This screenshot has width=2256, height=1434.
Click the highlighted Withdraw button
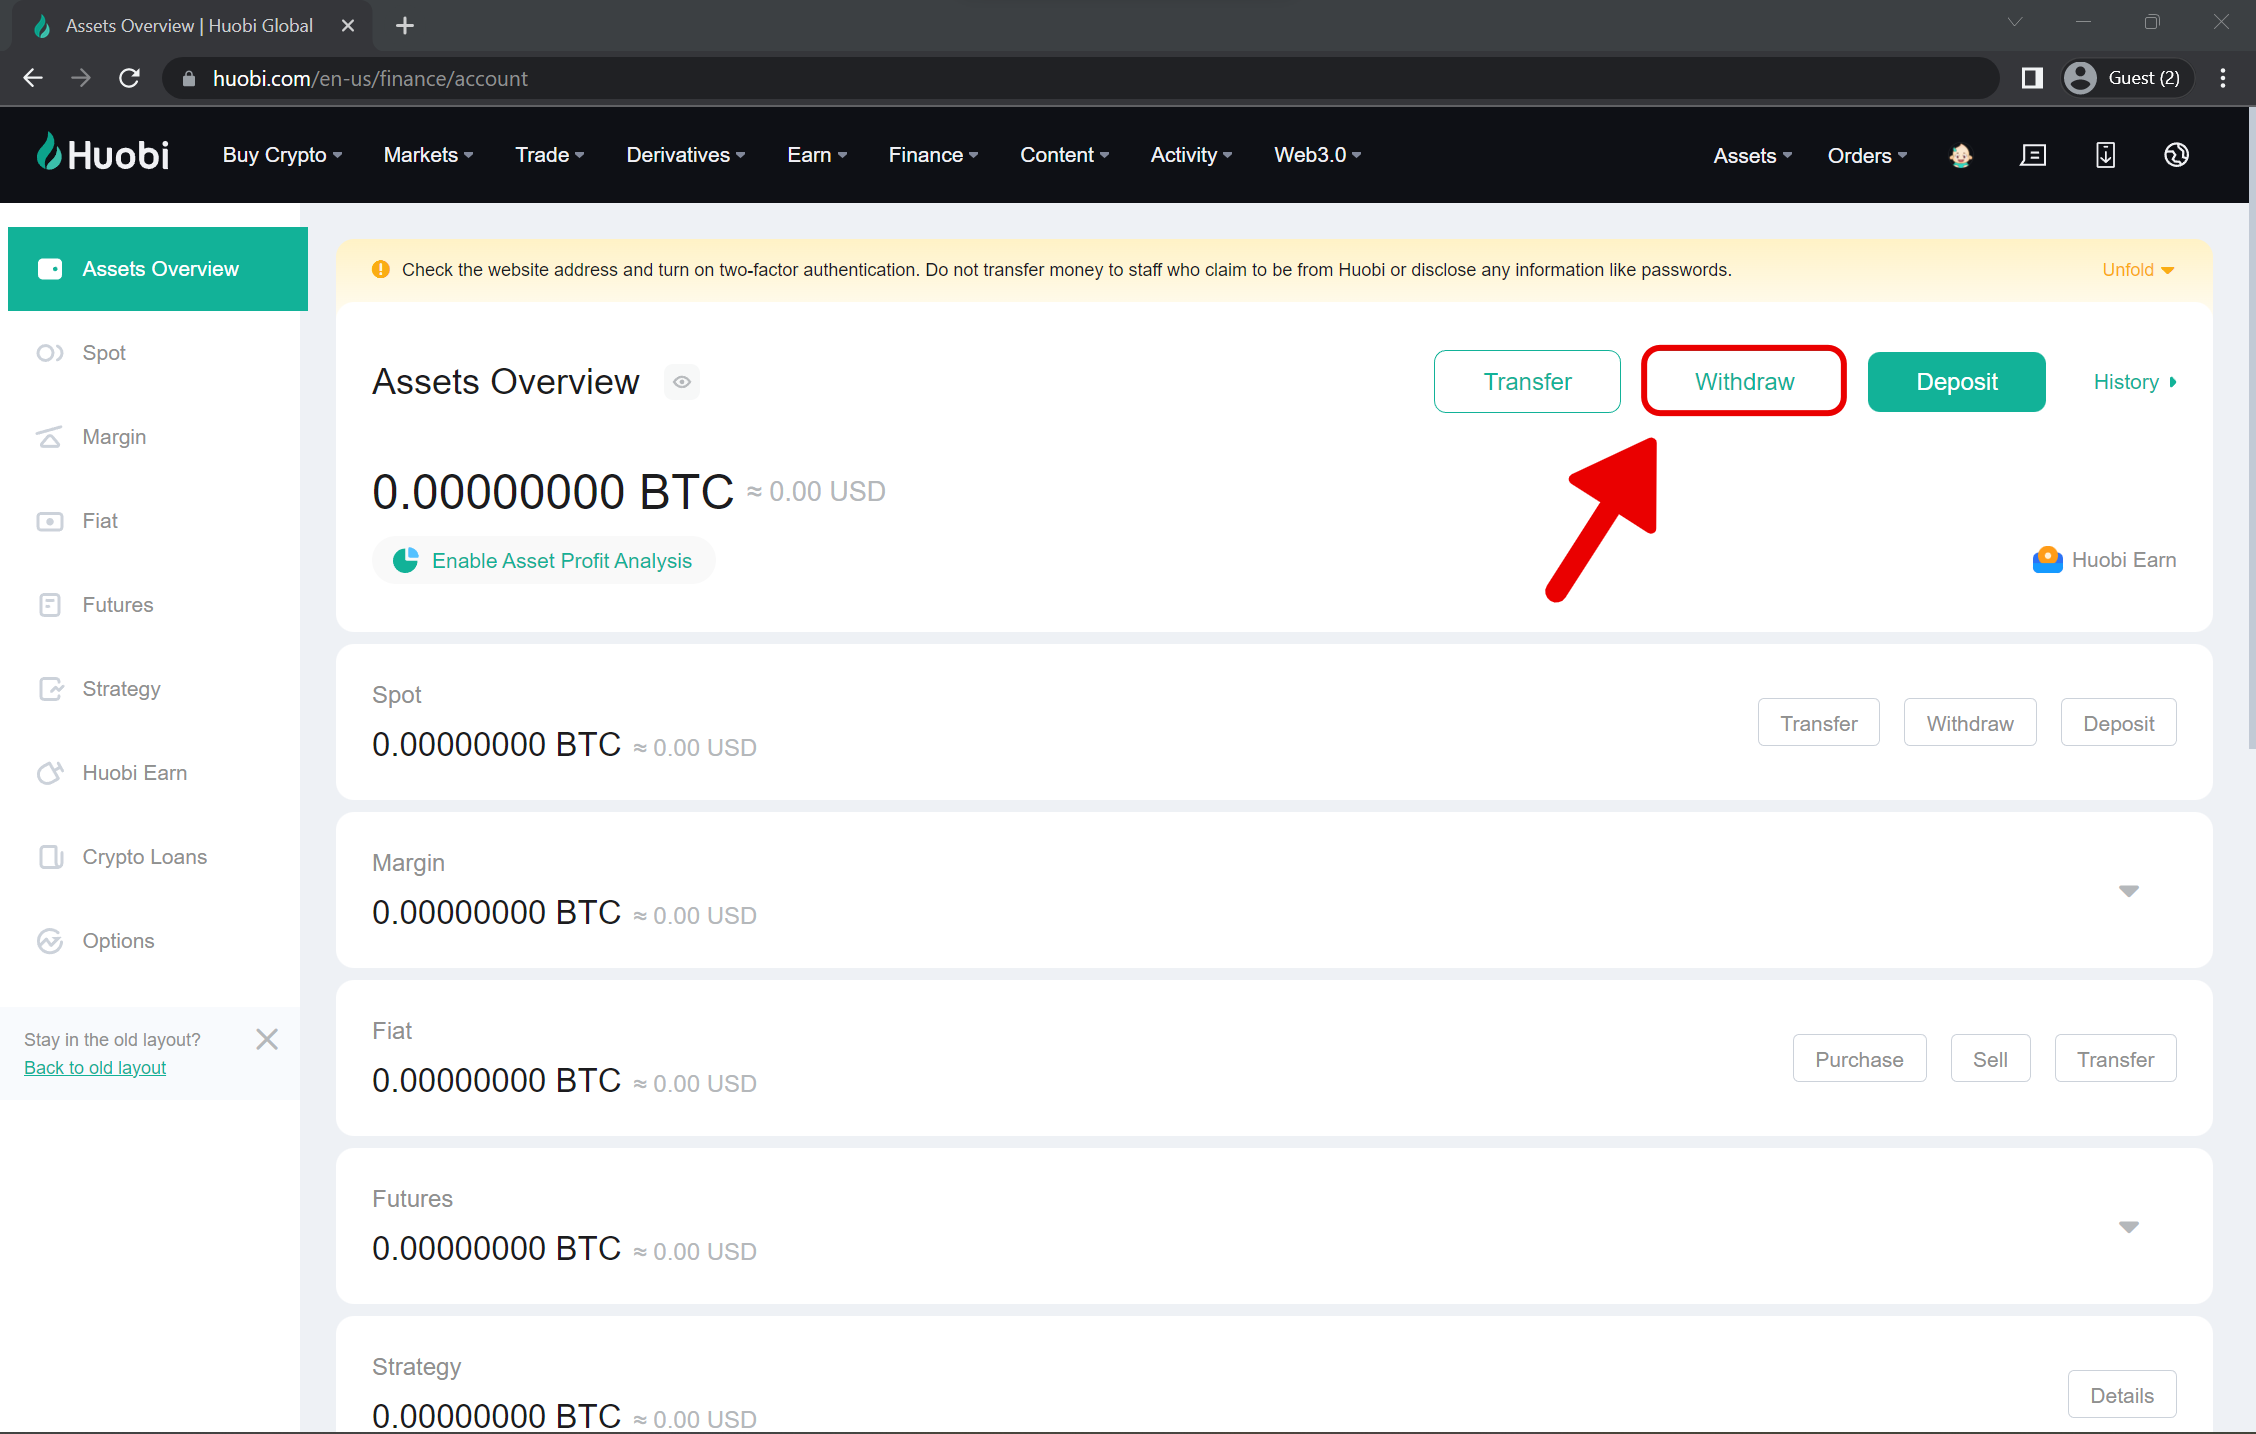(1743, 381)
